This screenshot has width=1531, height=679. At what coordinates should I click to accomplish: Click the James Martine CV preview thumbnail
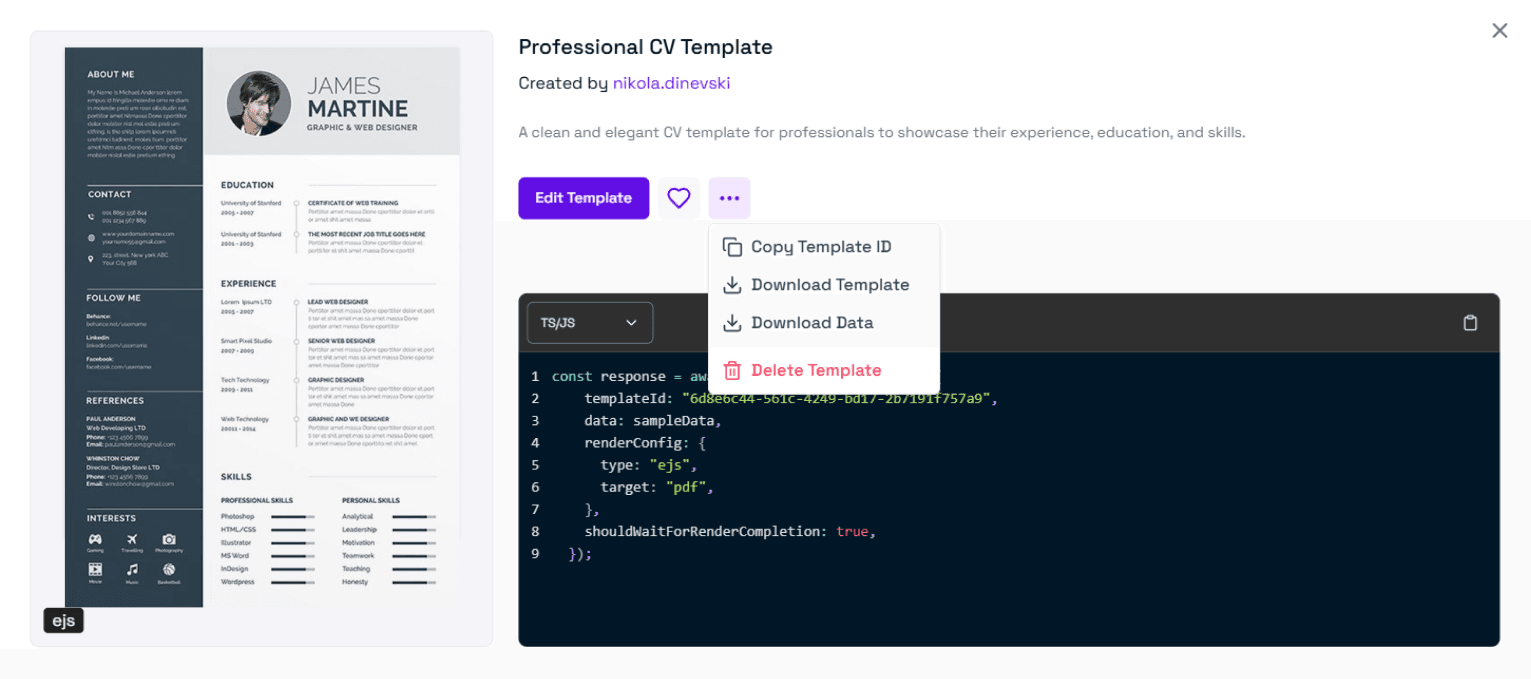(261, 326)
